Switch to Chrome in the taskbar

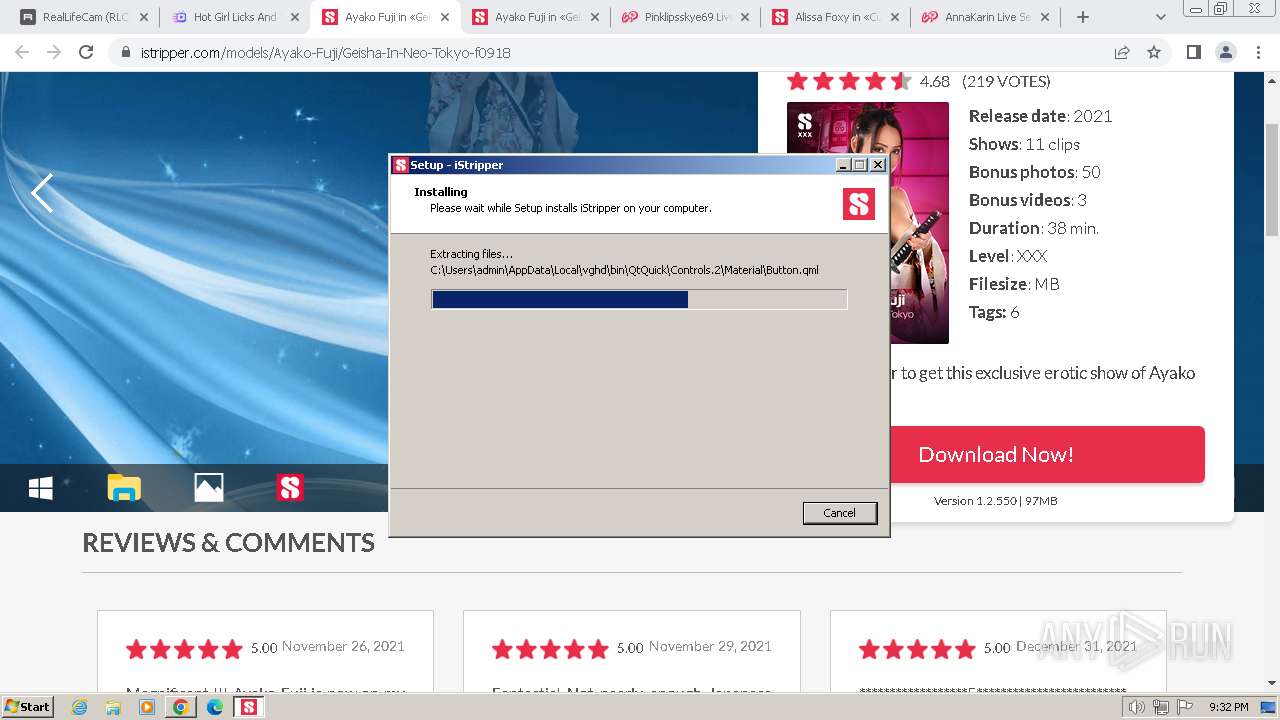click(x=180, y=707)
